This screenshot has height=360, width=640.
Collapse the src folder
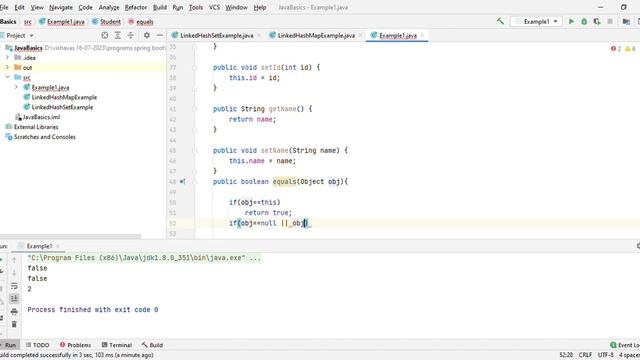click(x=7, y=77)
